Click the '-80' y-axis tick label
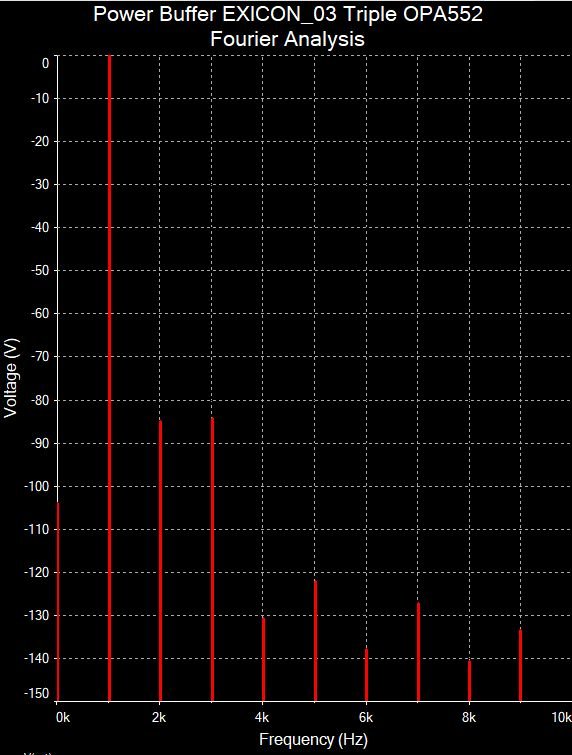The image size is (572, 755). pyautogui.click(x=39, y=400)
